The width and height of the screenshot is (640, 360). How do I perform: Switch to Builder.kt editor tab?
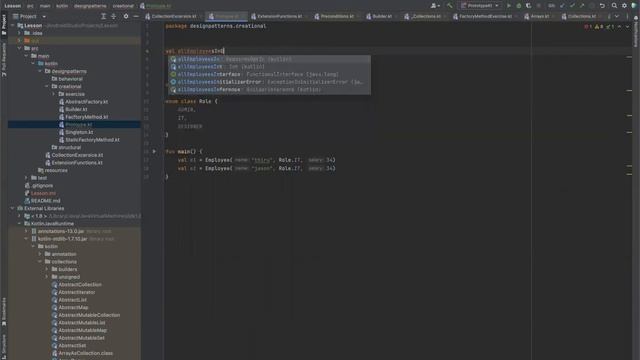tap(382, 16)
